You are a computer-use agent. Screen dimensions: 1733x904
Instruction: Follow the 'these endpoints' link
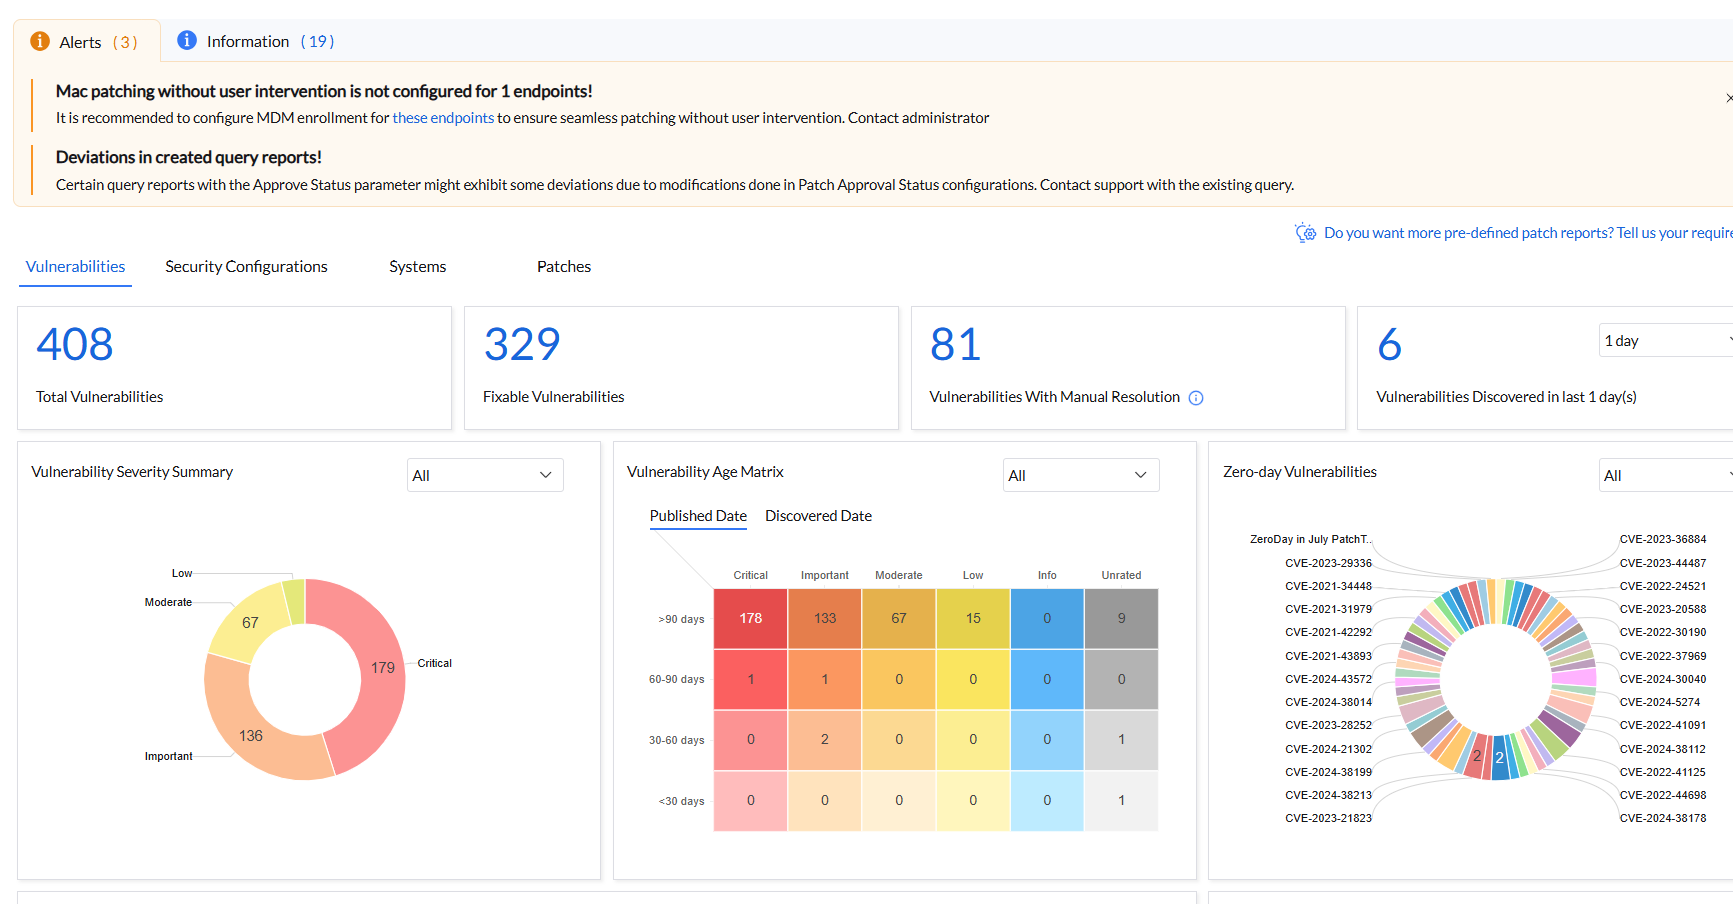[443, 118]
